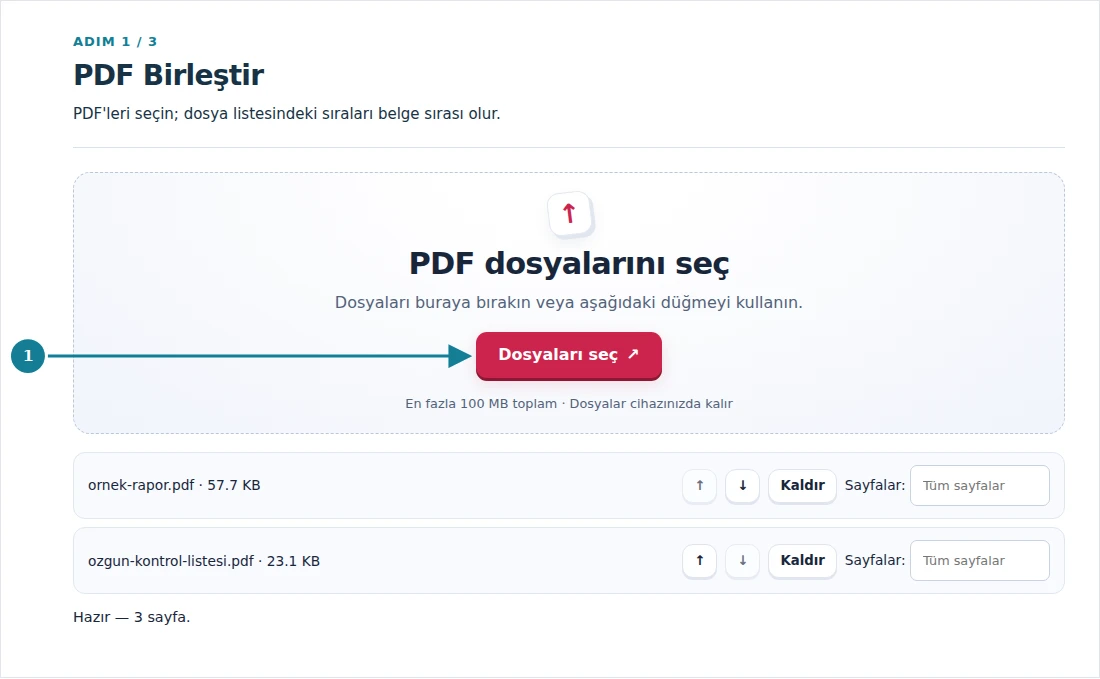Remove ornek-rapor.pdf using Kaldır
Image resolution: width=1100 pixels, height=679 pixels.
(803, 485)
